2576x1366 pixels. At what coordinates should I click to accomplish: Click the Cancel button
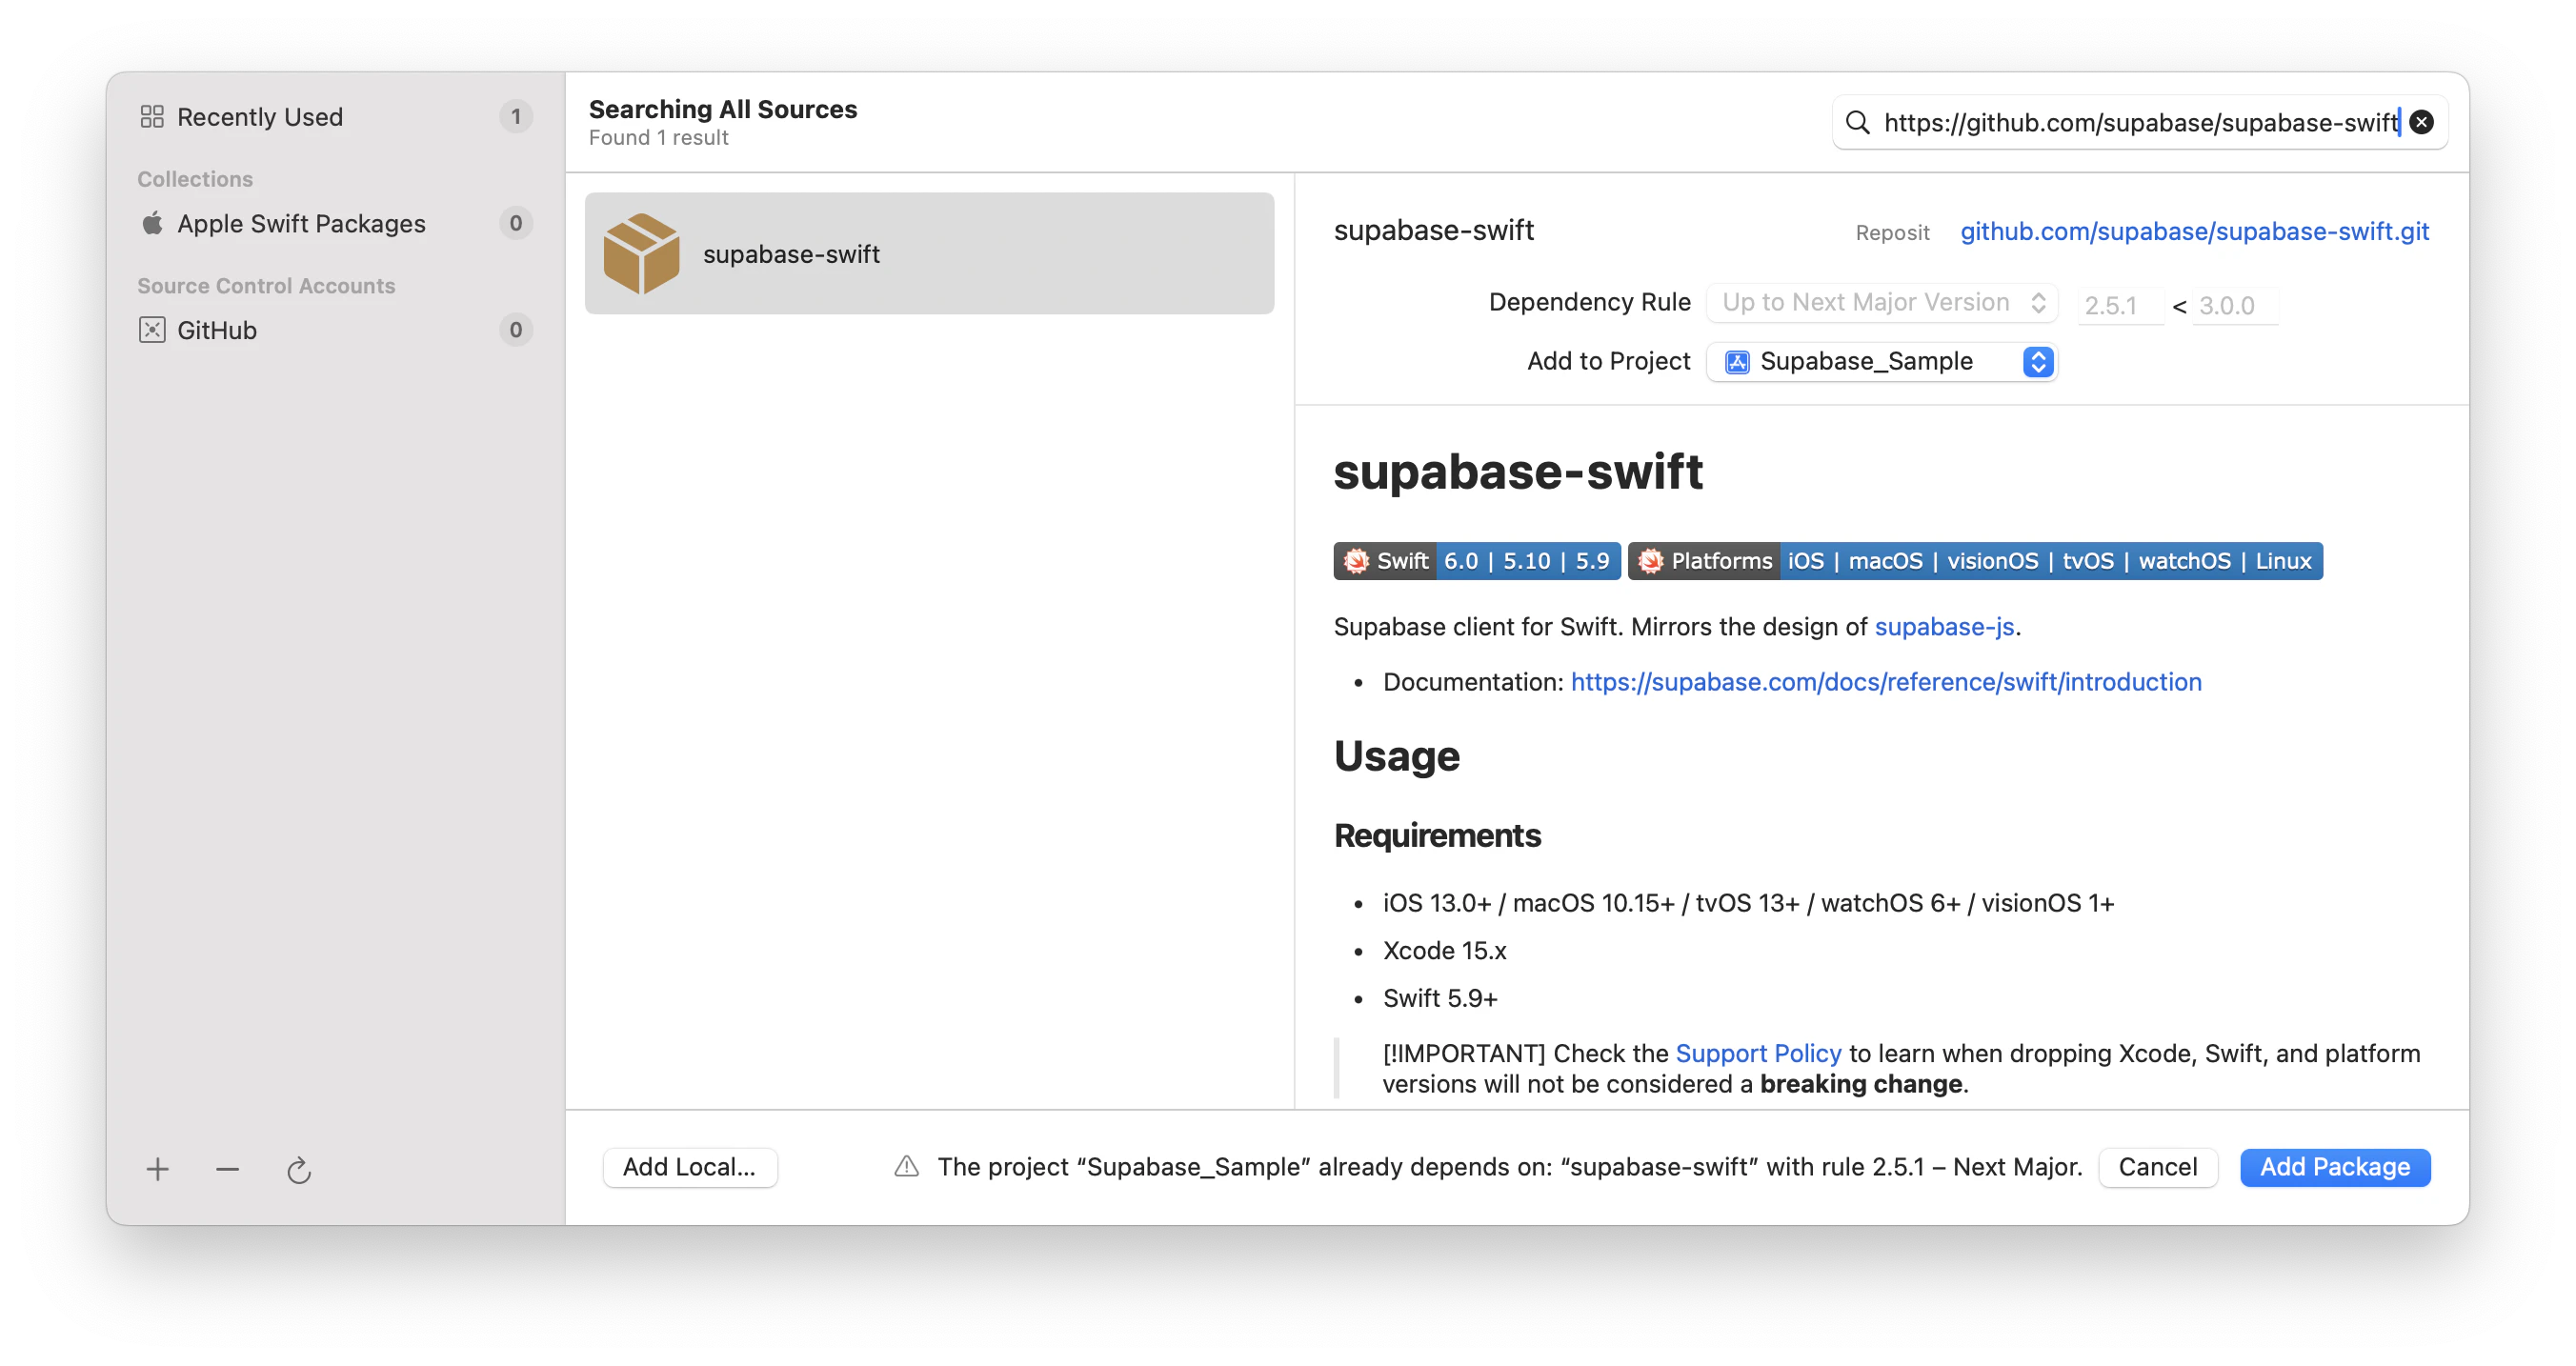[2157, 1167]
